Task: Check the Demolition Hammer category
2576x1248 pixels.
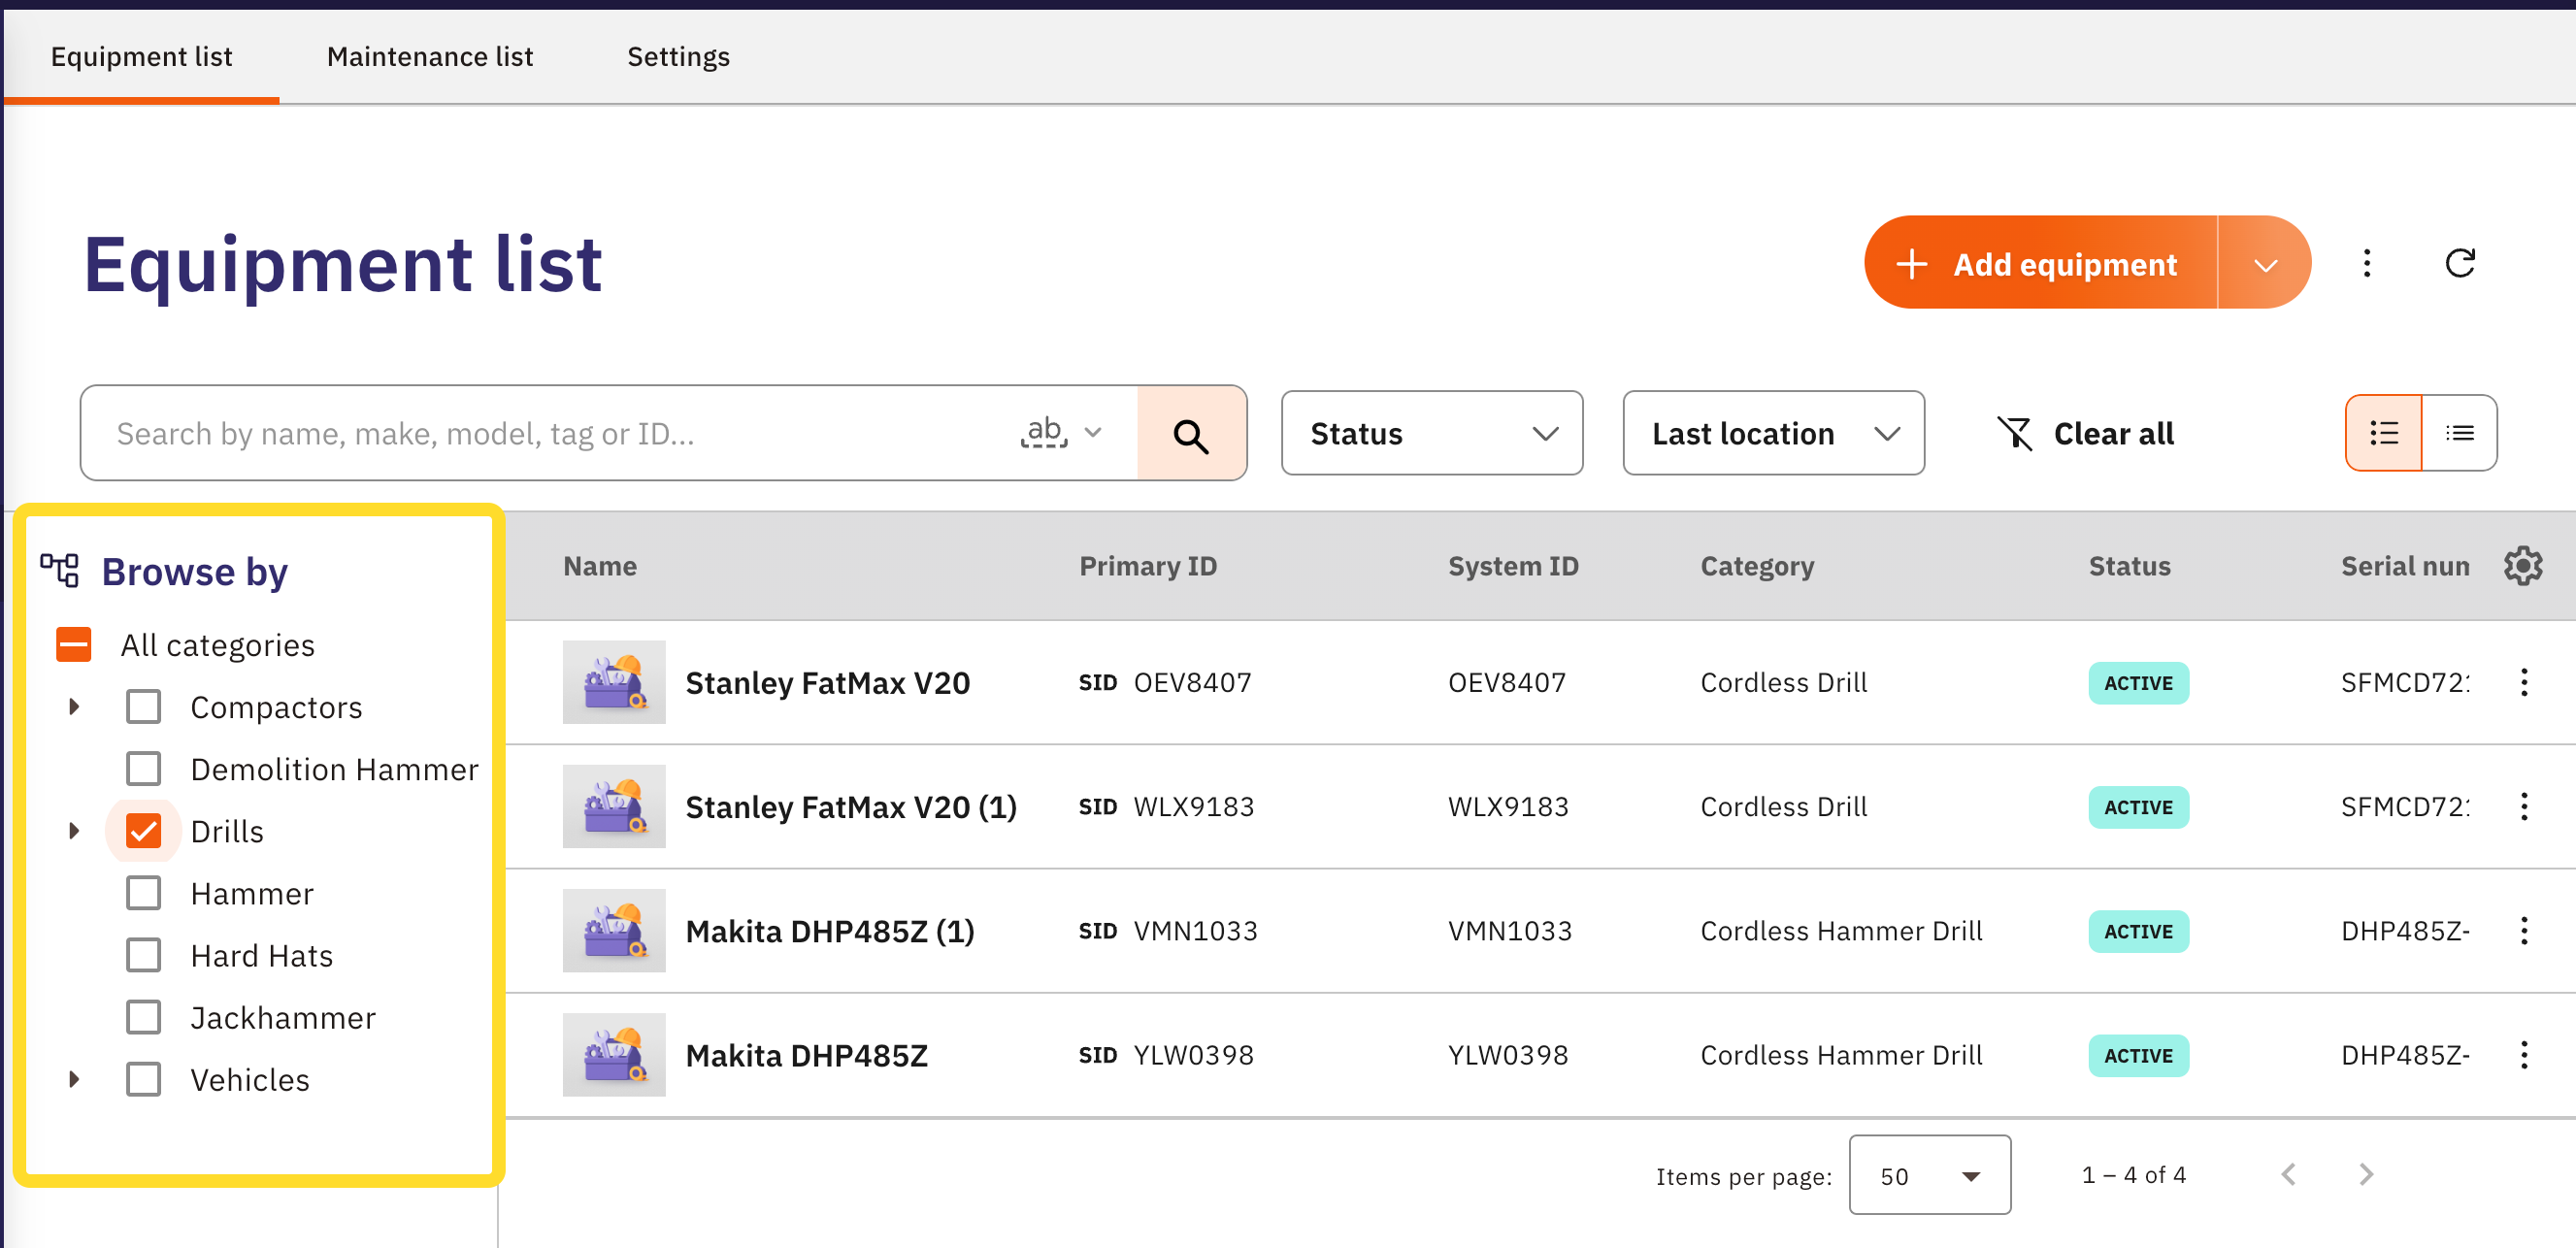Action: coord(144,769)
